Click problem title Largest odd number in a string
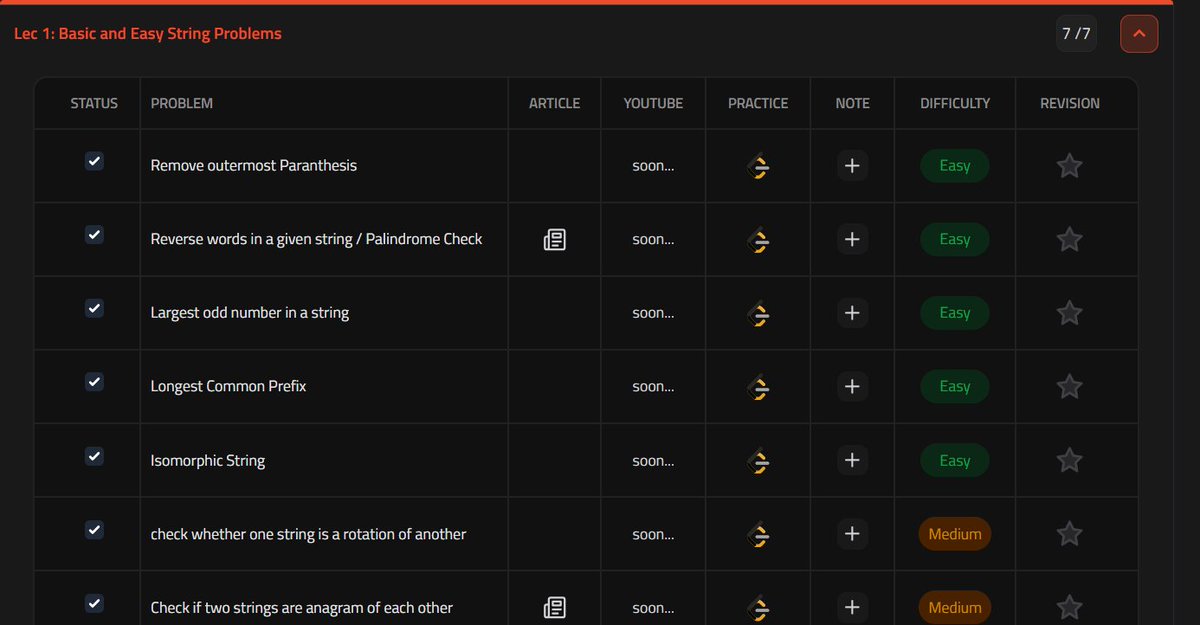 coord(250,313)
